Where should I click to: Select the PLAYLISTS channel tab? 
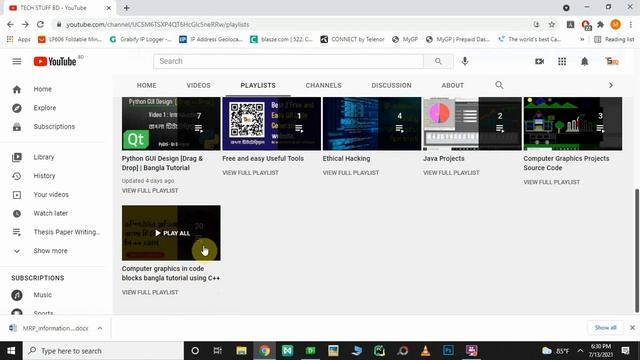pos(258,85)
